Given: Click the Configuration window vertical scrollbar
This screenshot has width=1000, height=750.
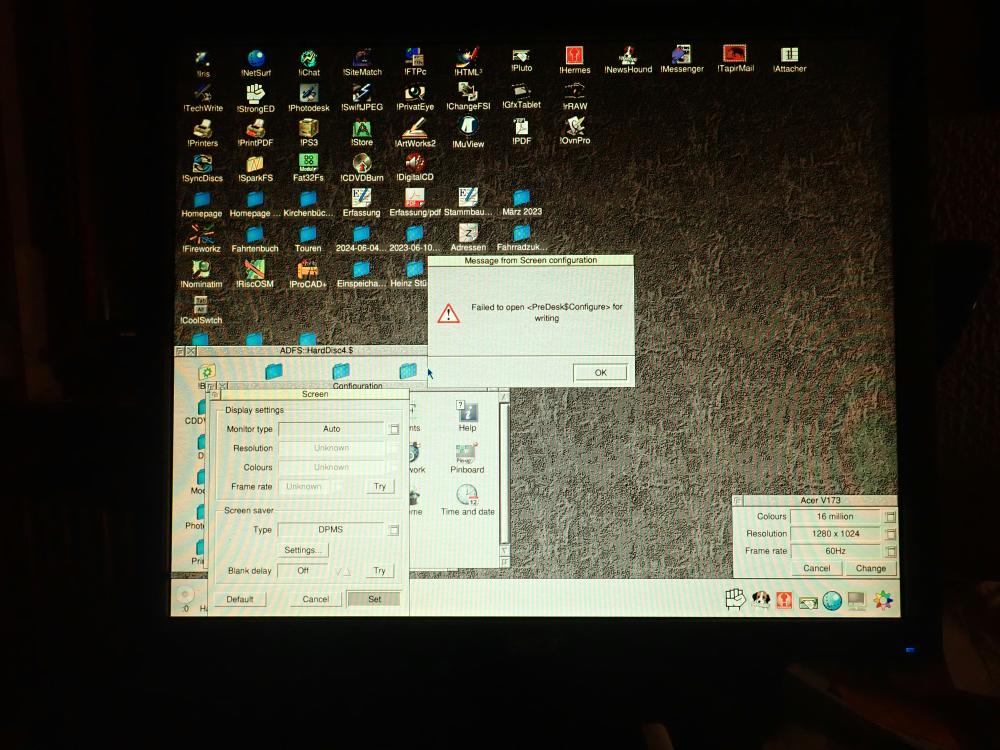Looking at the screenshot, I should tap(504, 475).
